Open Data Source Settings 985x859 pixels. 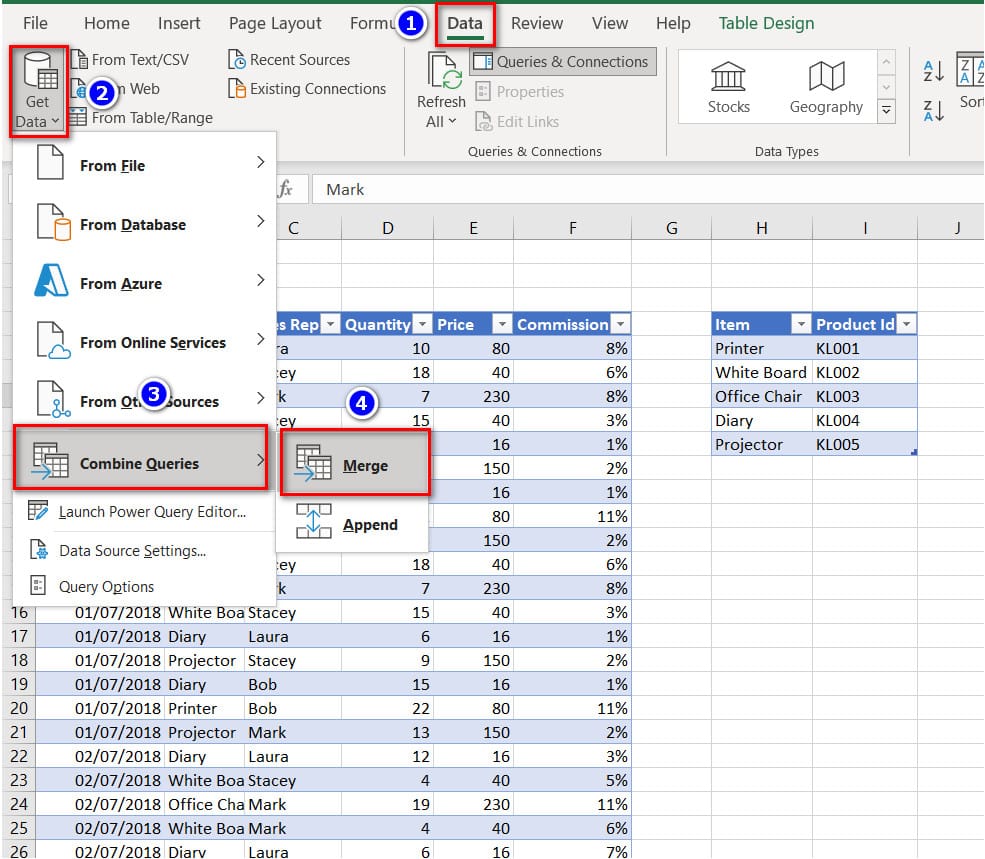coord(132,550)
